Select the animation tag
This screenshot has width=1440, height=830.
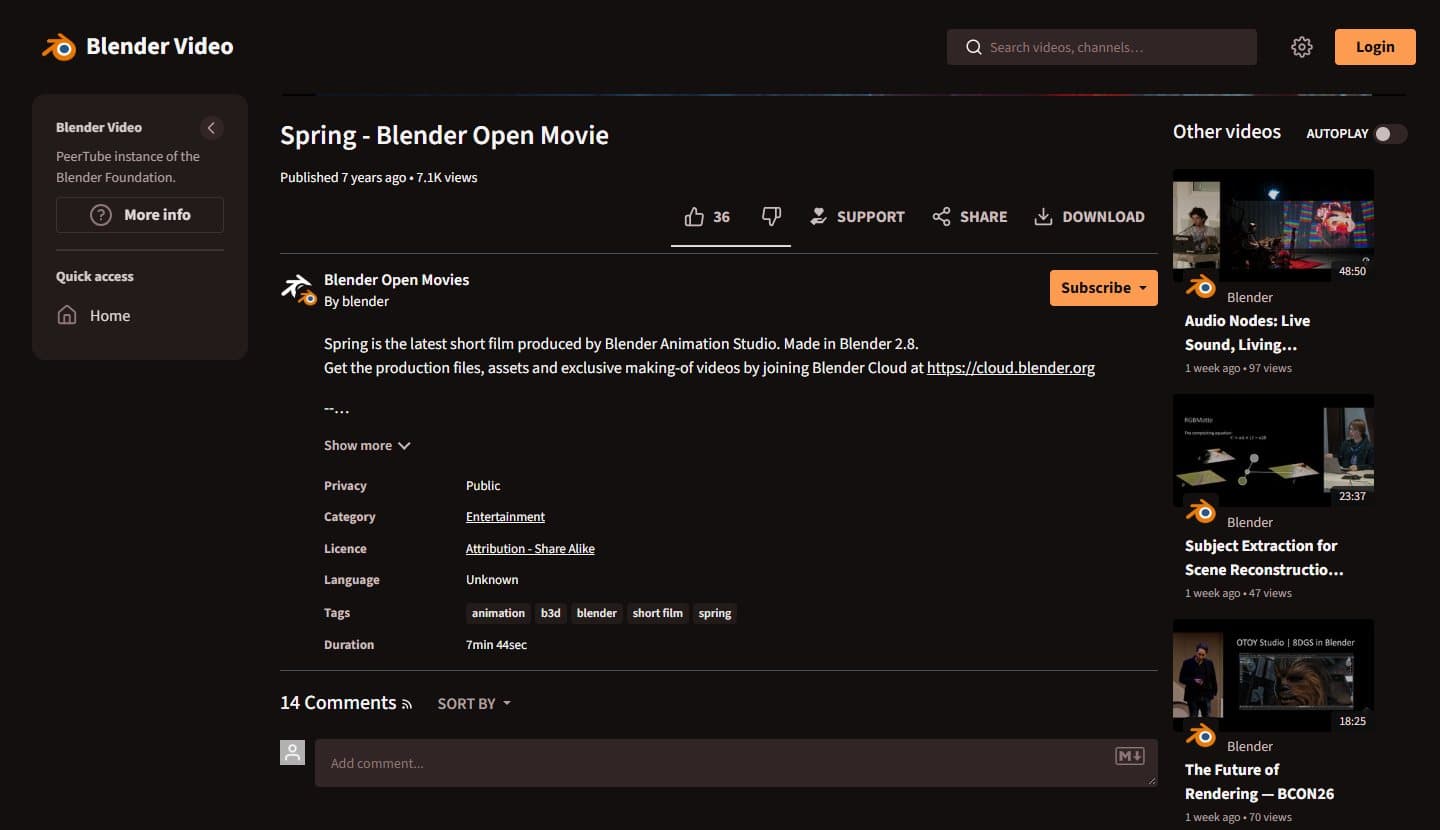(x=498, y=613)
